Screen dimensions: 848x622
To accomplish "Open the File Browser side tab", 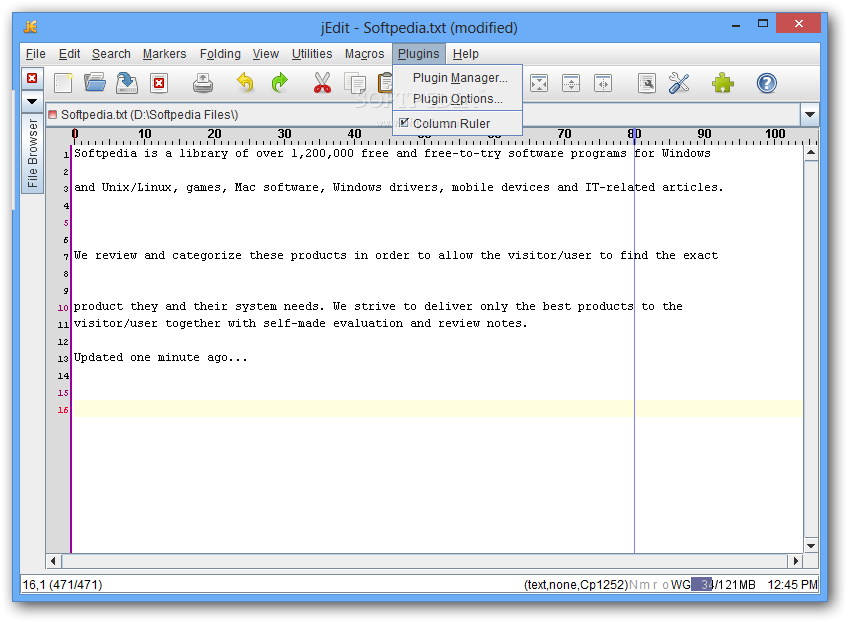I will point(32,153).
